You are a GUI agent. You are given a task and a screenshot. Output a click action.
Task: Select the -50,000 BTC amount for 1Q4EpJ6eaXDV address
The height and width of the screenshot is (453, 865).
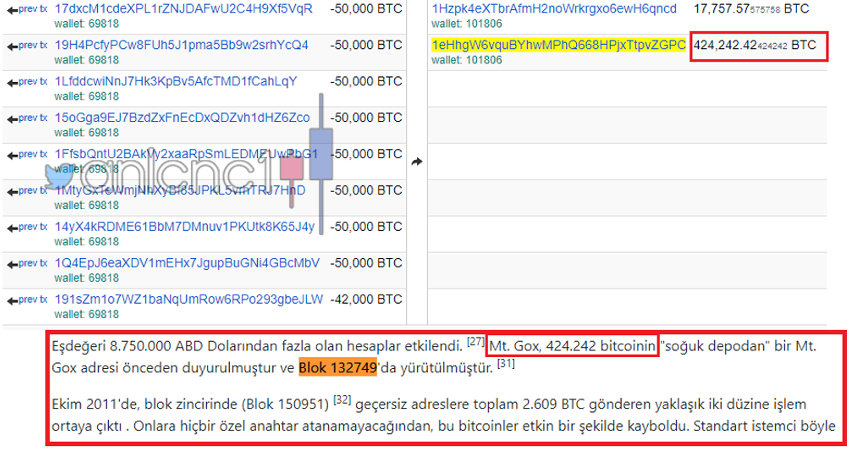tap(366, 264)
